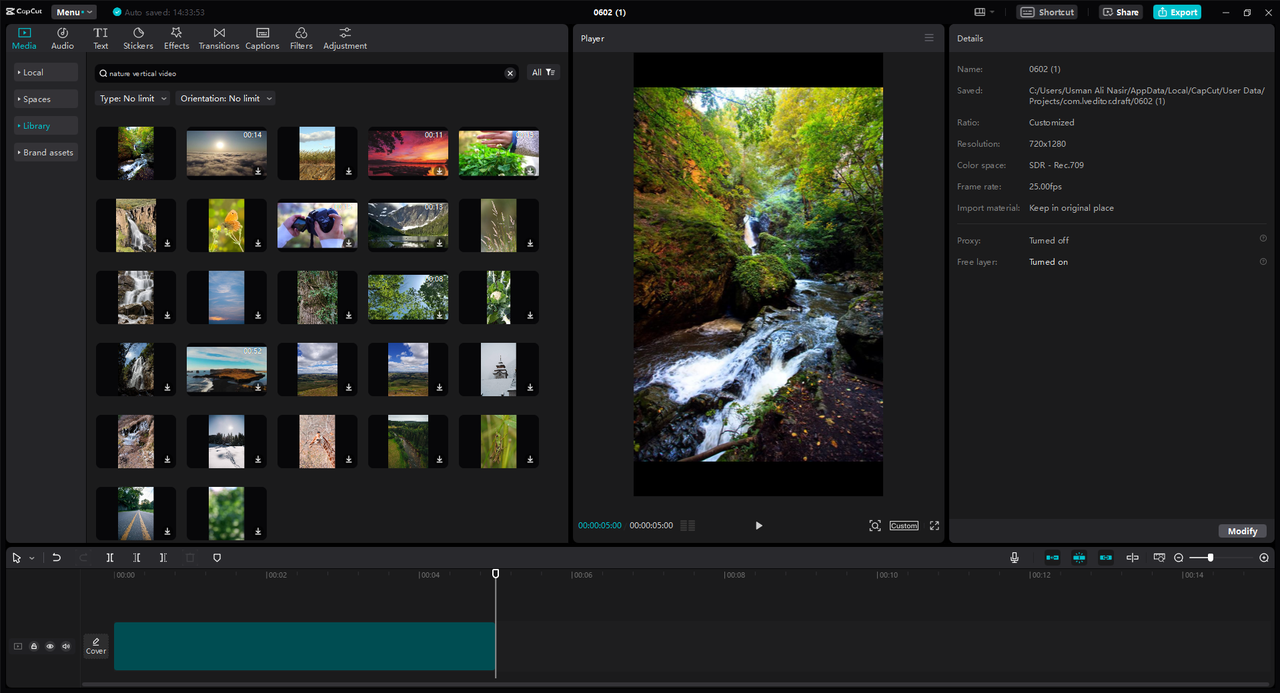Toggle main track magnet on

[1052, 558]
